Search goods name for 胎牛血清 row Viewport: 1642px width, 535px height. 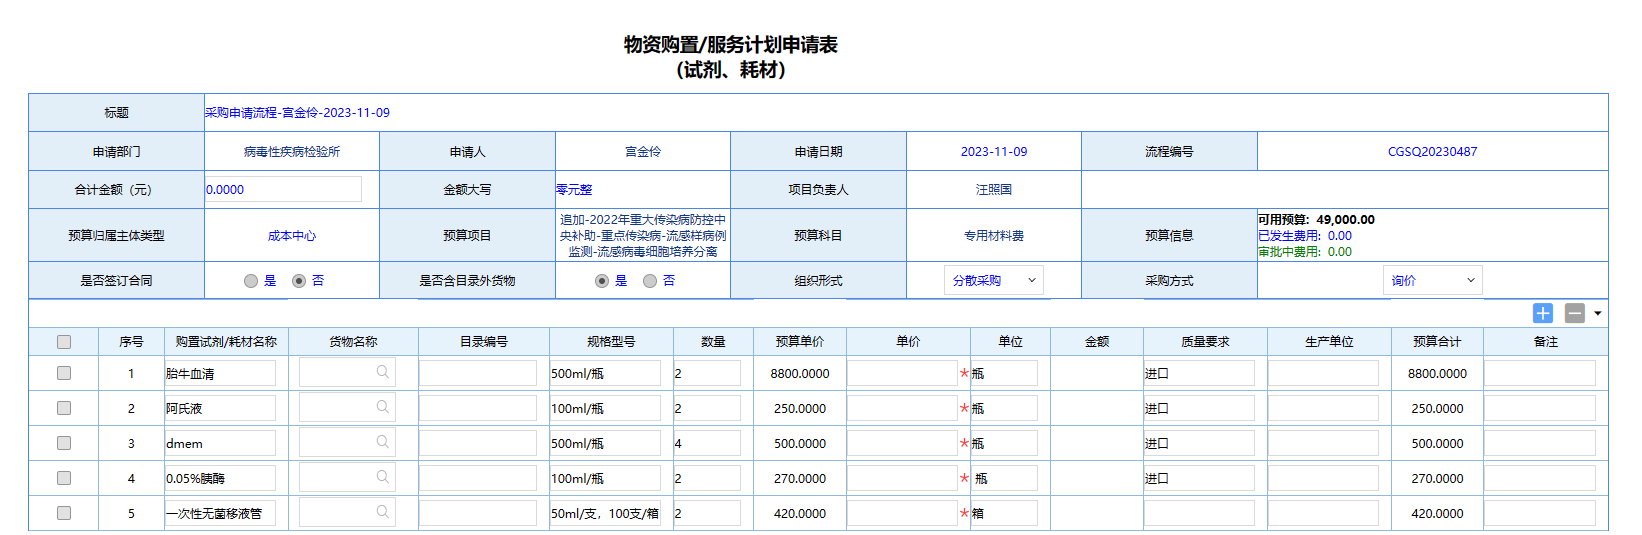tap(382, 372)
